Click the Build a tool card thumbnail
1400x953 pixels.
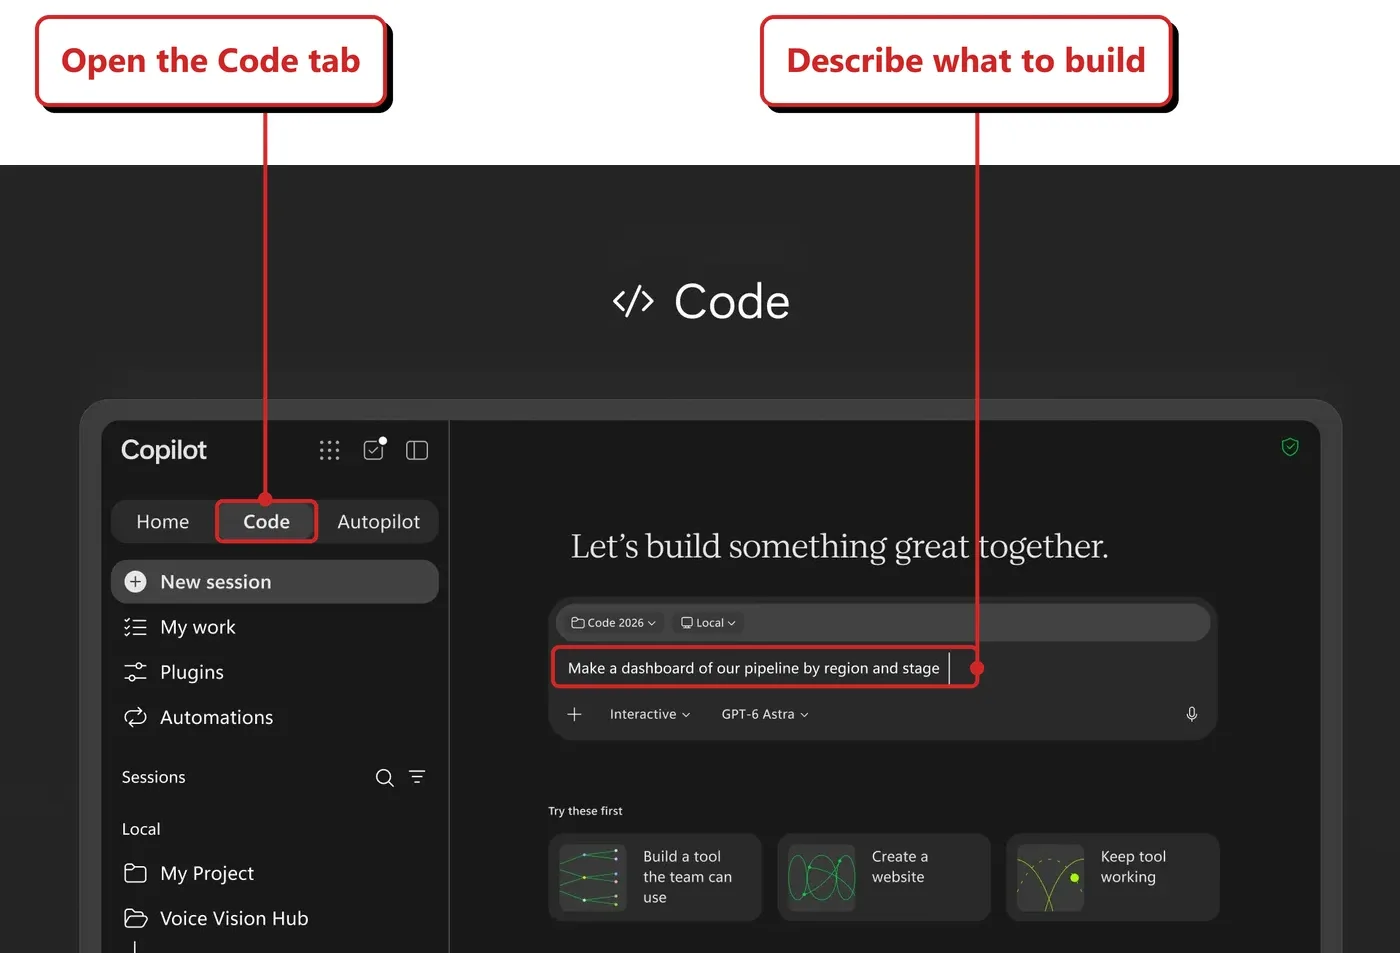pos(593,877)
